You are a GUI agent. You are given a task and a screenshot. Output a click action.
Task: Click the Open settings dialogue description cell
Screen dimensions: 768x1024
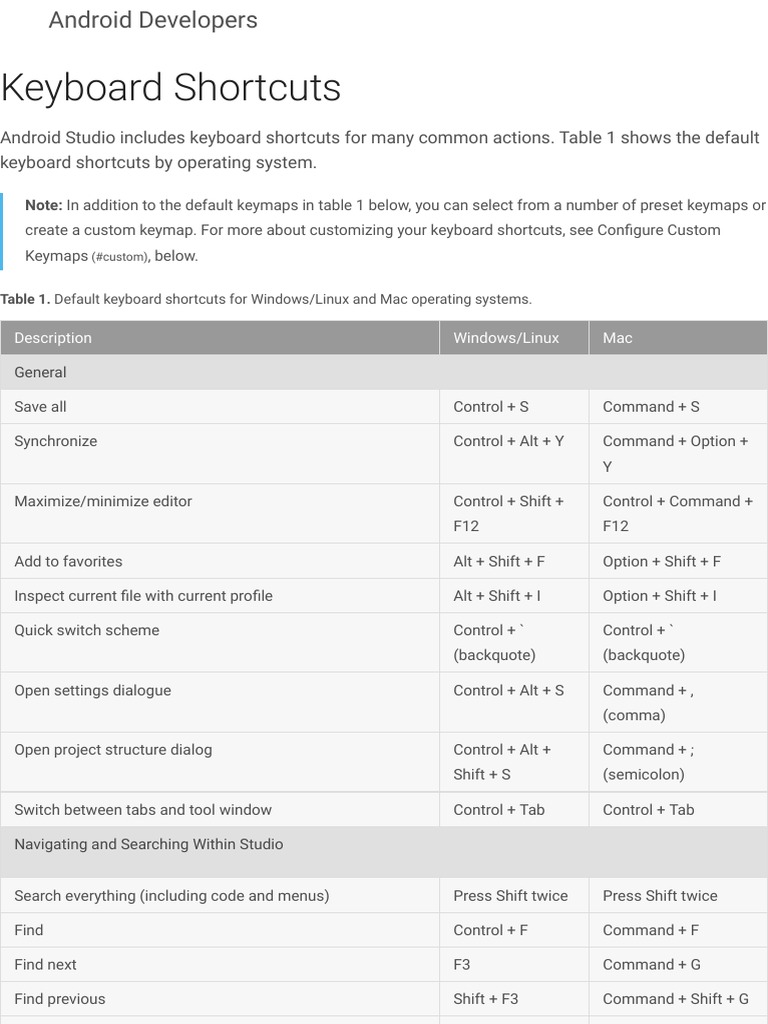pos(92,690)
